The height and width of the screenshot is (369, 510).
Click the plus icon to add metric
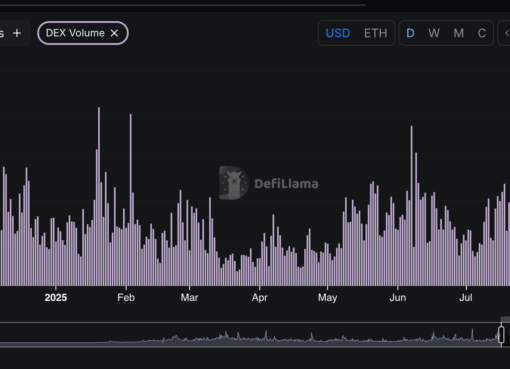pos(17,33)
